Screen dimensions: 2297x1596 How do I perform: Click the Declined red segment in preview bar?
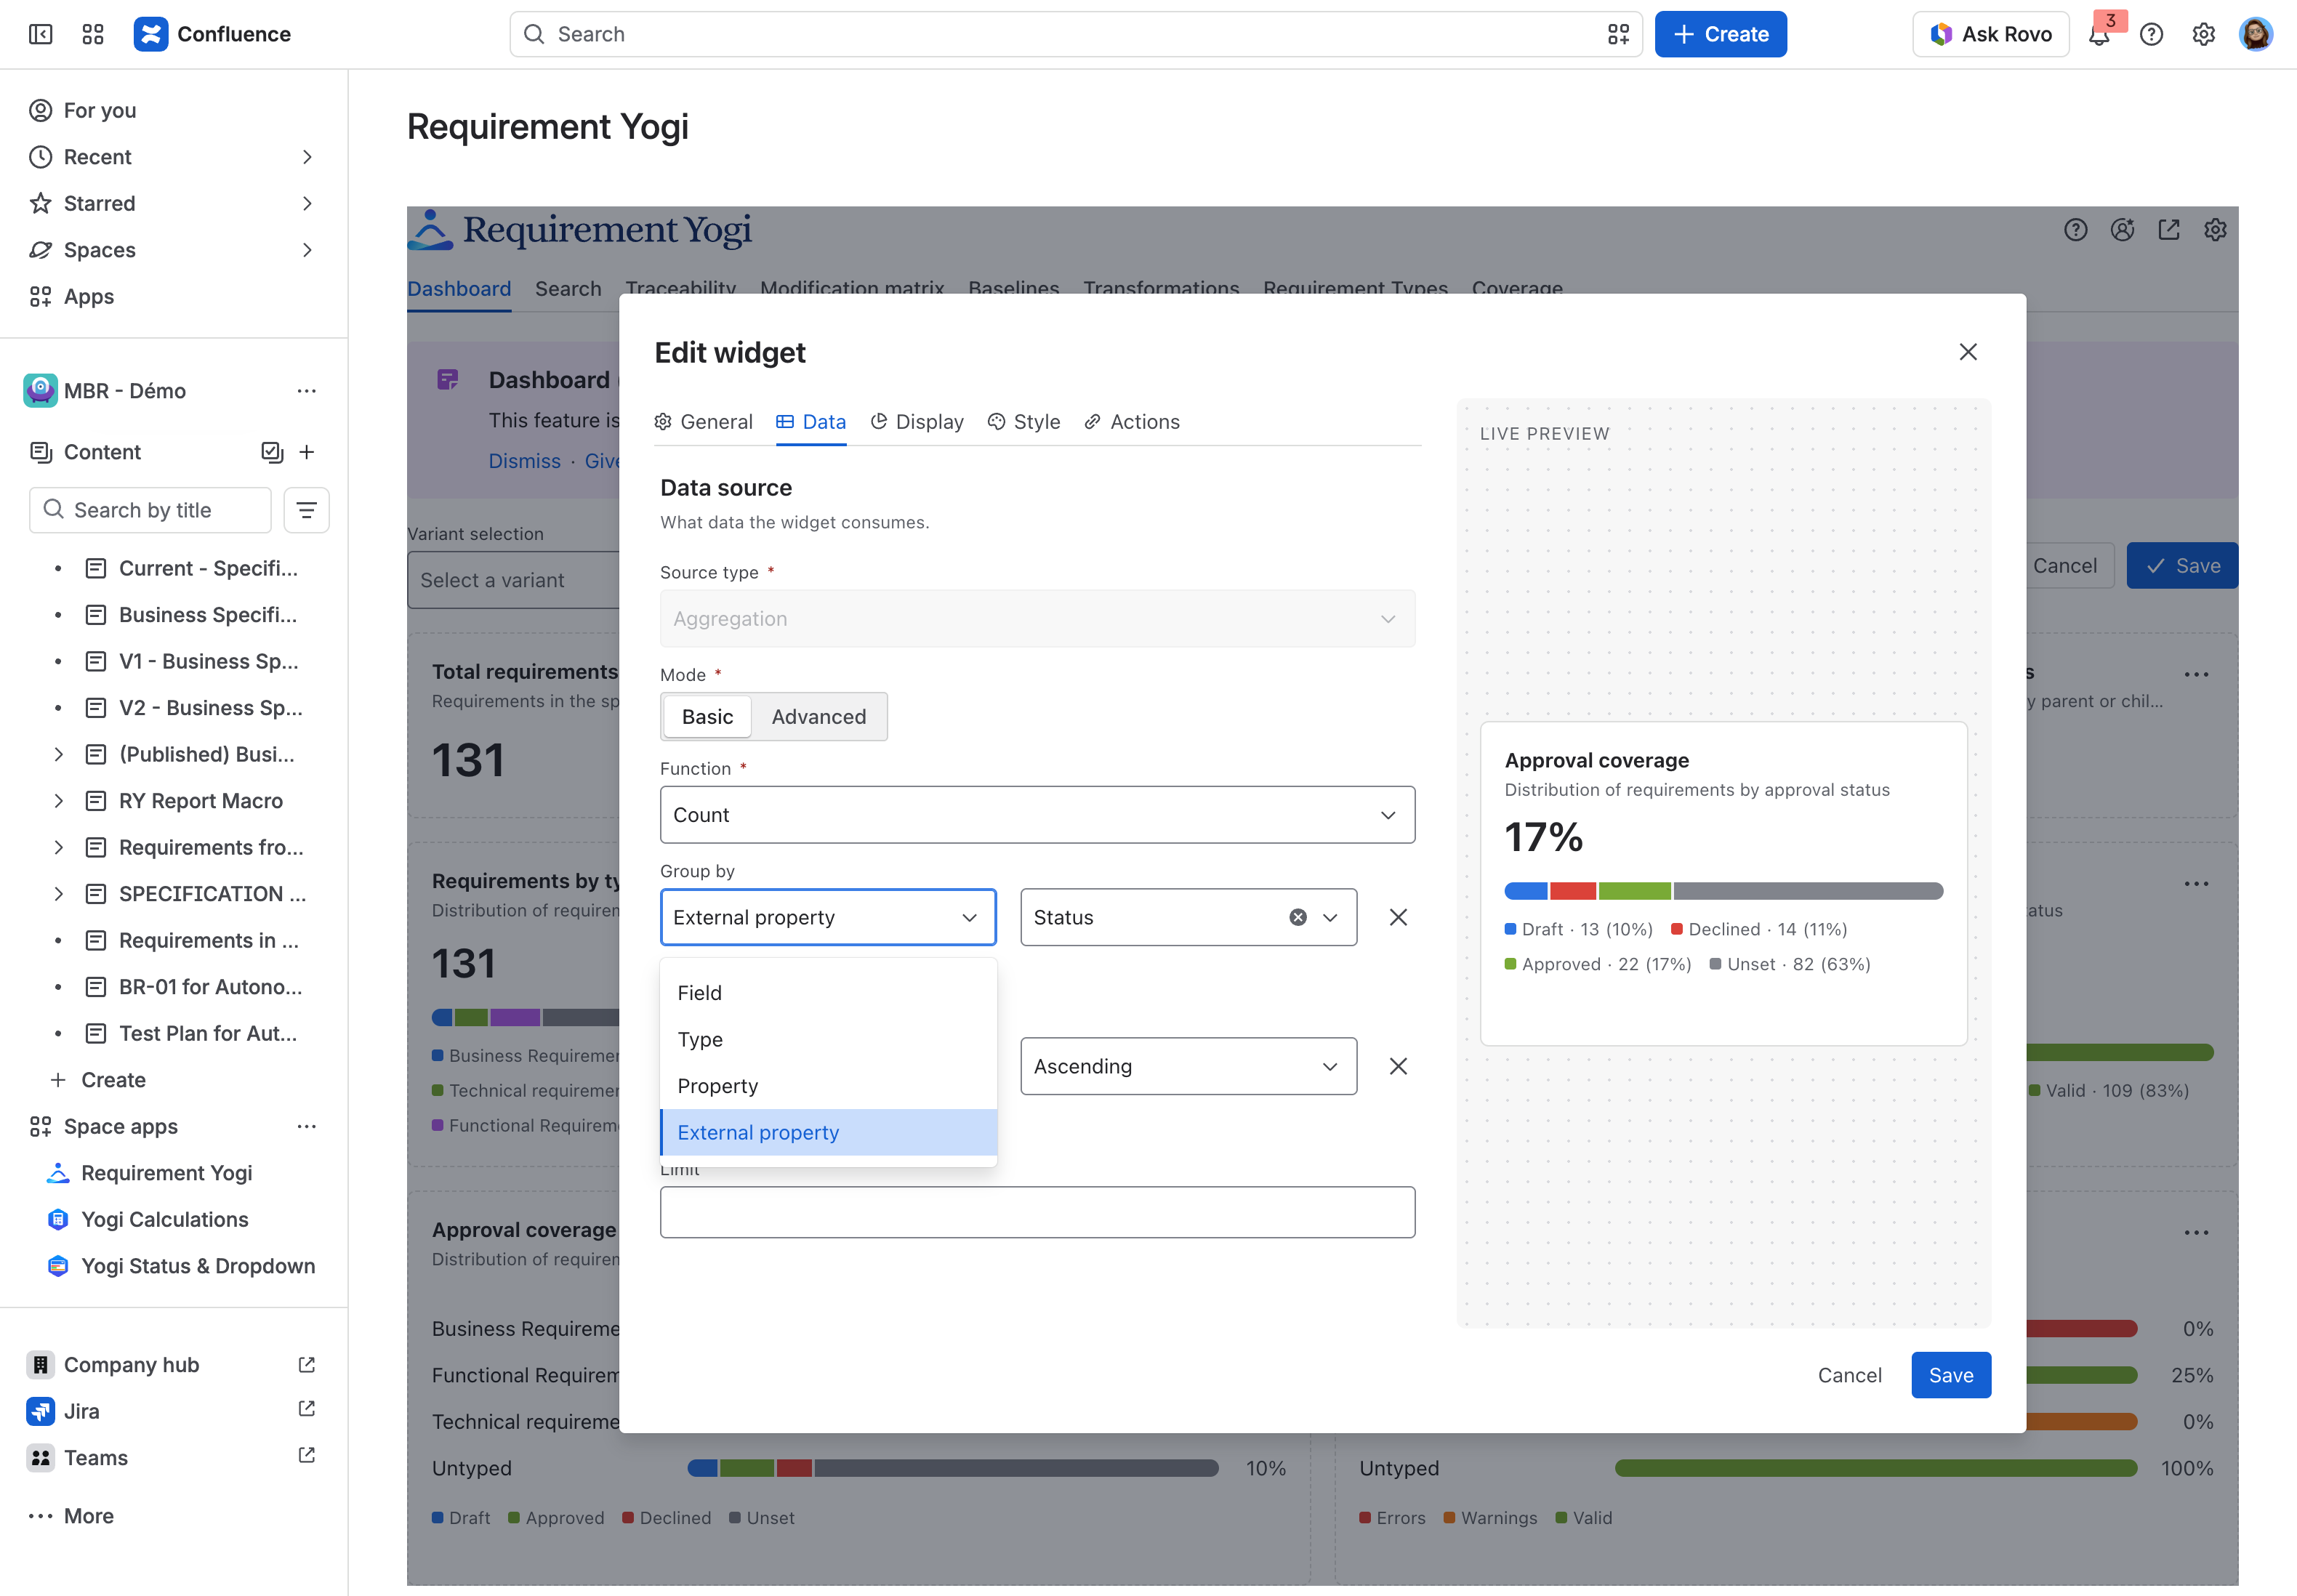click(1573, 891)
